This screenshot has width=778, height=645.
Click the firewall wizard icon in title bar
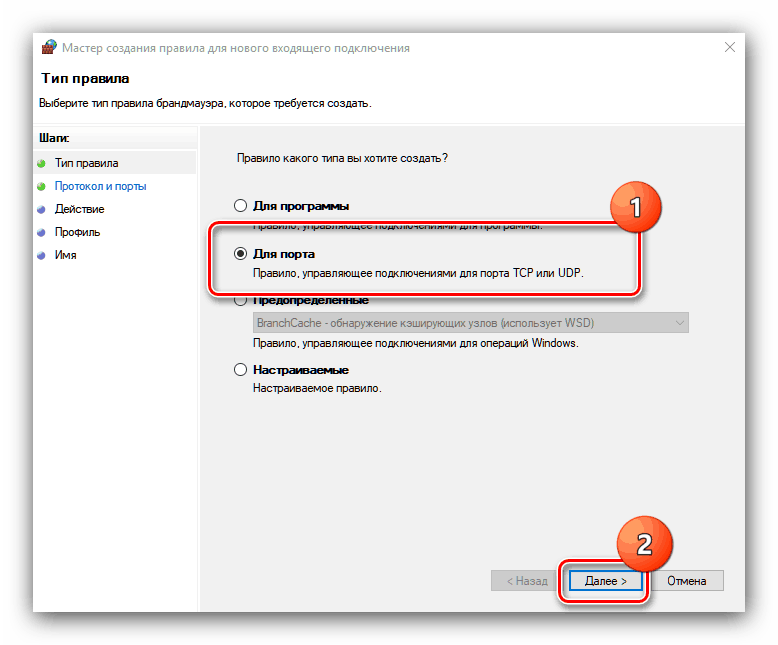(49, 48)
